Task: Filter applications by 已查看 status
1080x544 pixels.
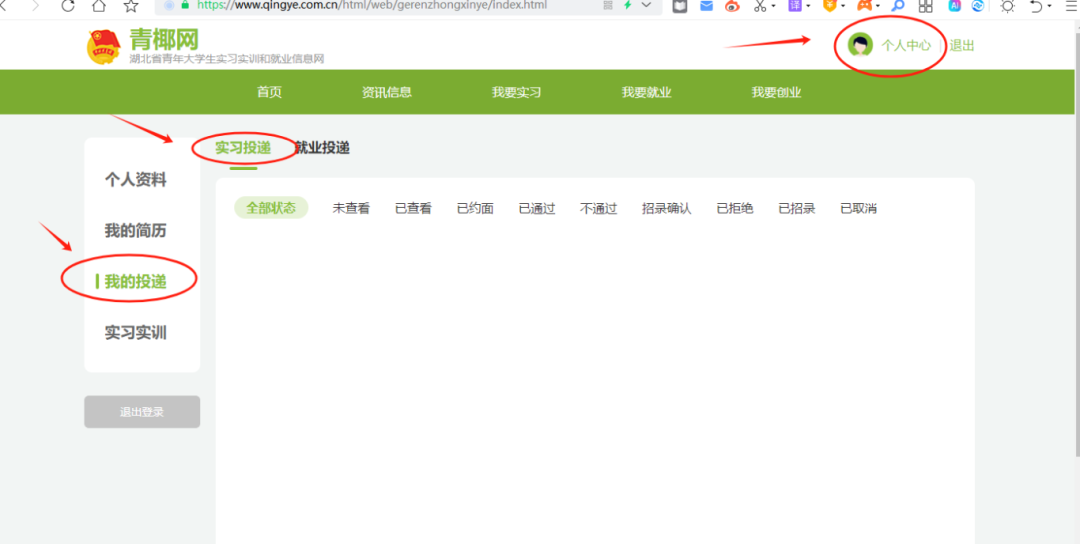Action: [413, 208]
